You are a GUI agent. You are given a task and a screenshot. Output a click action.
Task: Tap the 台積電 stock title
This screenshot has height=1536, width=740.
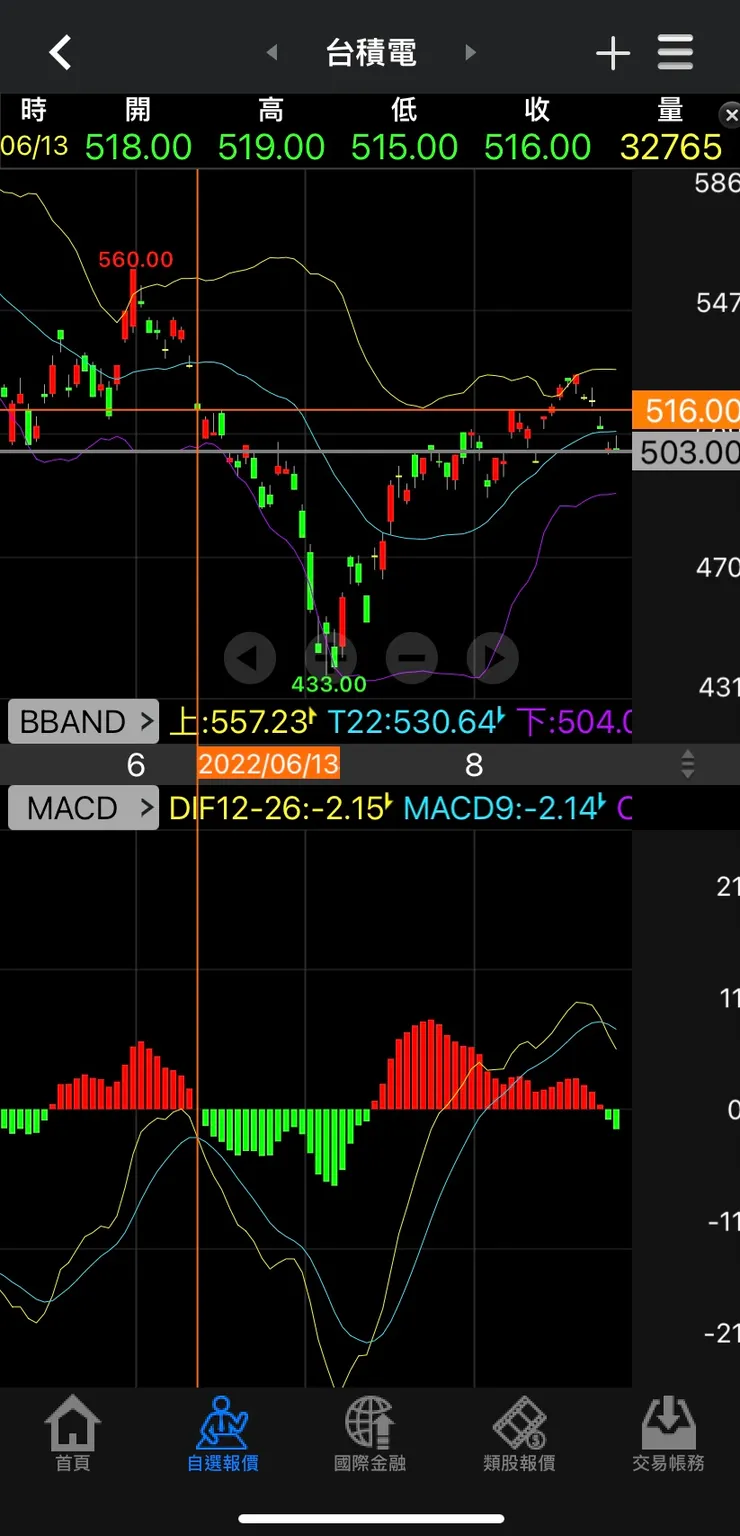pyautogui.click(x=371, y=53)
